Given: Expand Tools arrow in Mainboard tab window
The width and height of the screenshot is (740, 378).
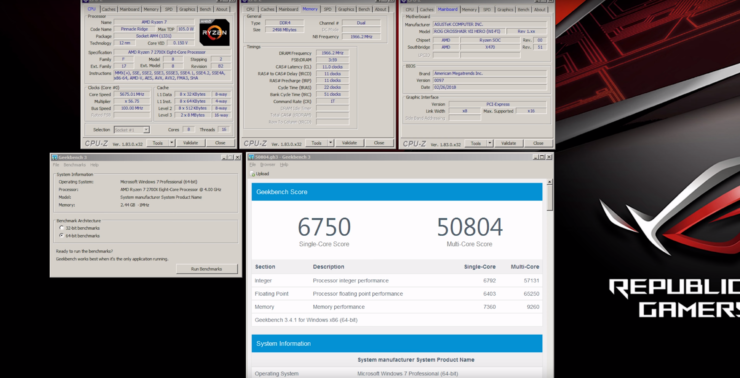Looking at the screenshot, I should coord(490,143).
